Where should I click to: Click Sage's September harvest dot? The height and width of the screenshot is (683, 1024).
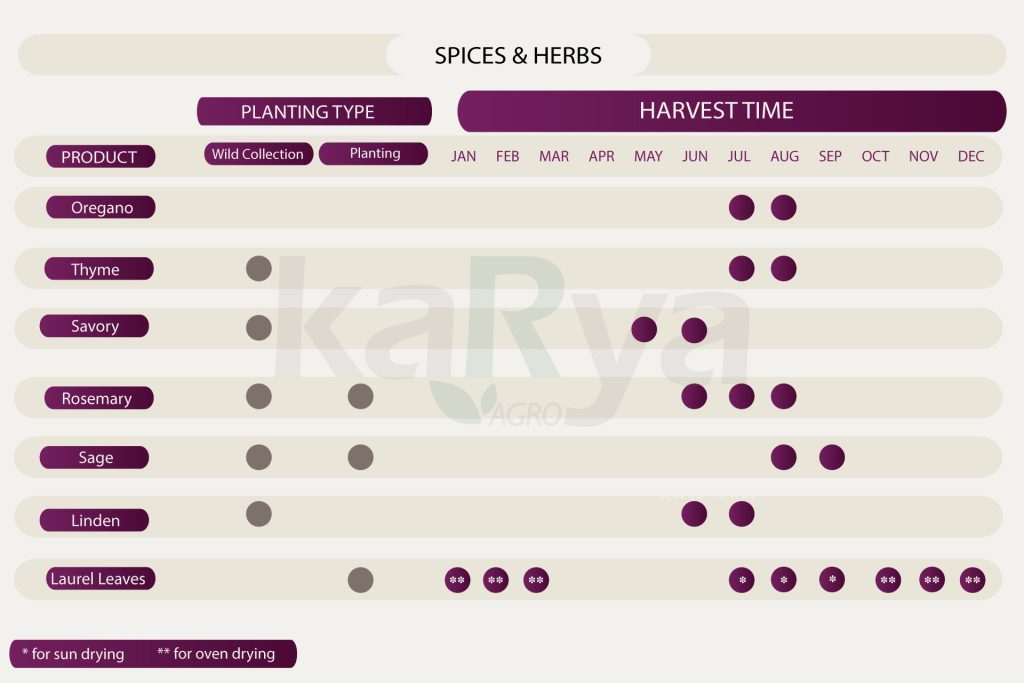(x=832, y=457)
